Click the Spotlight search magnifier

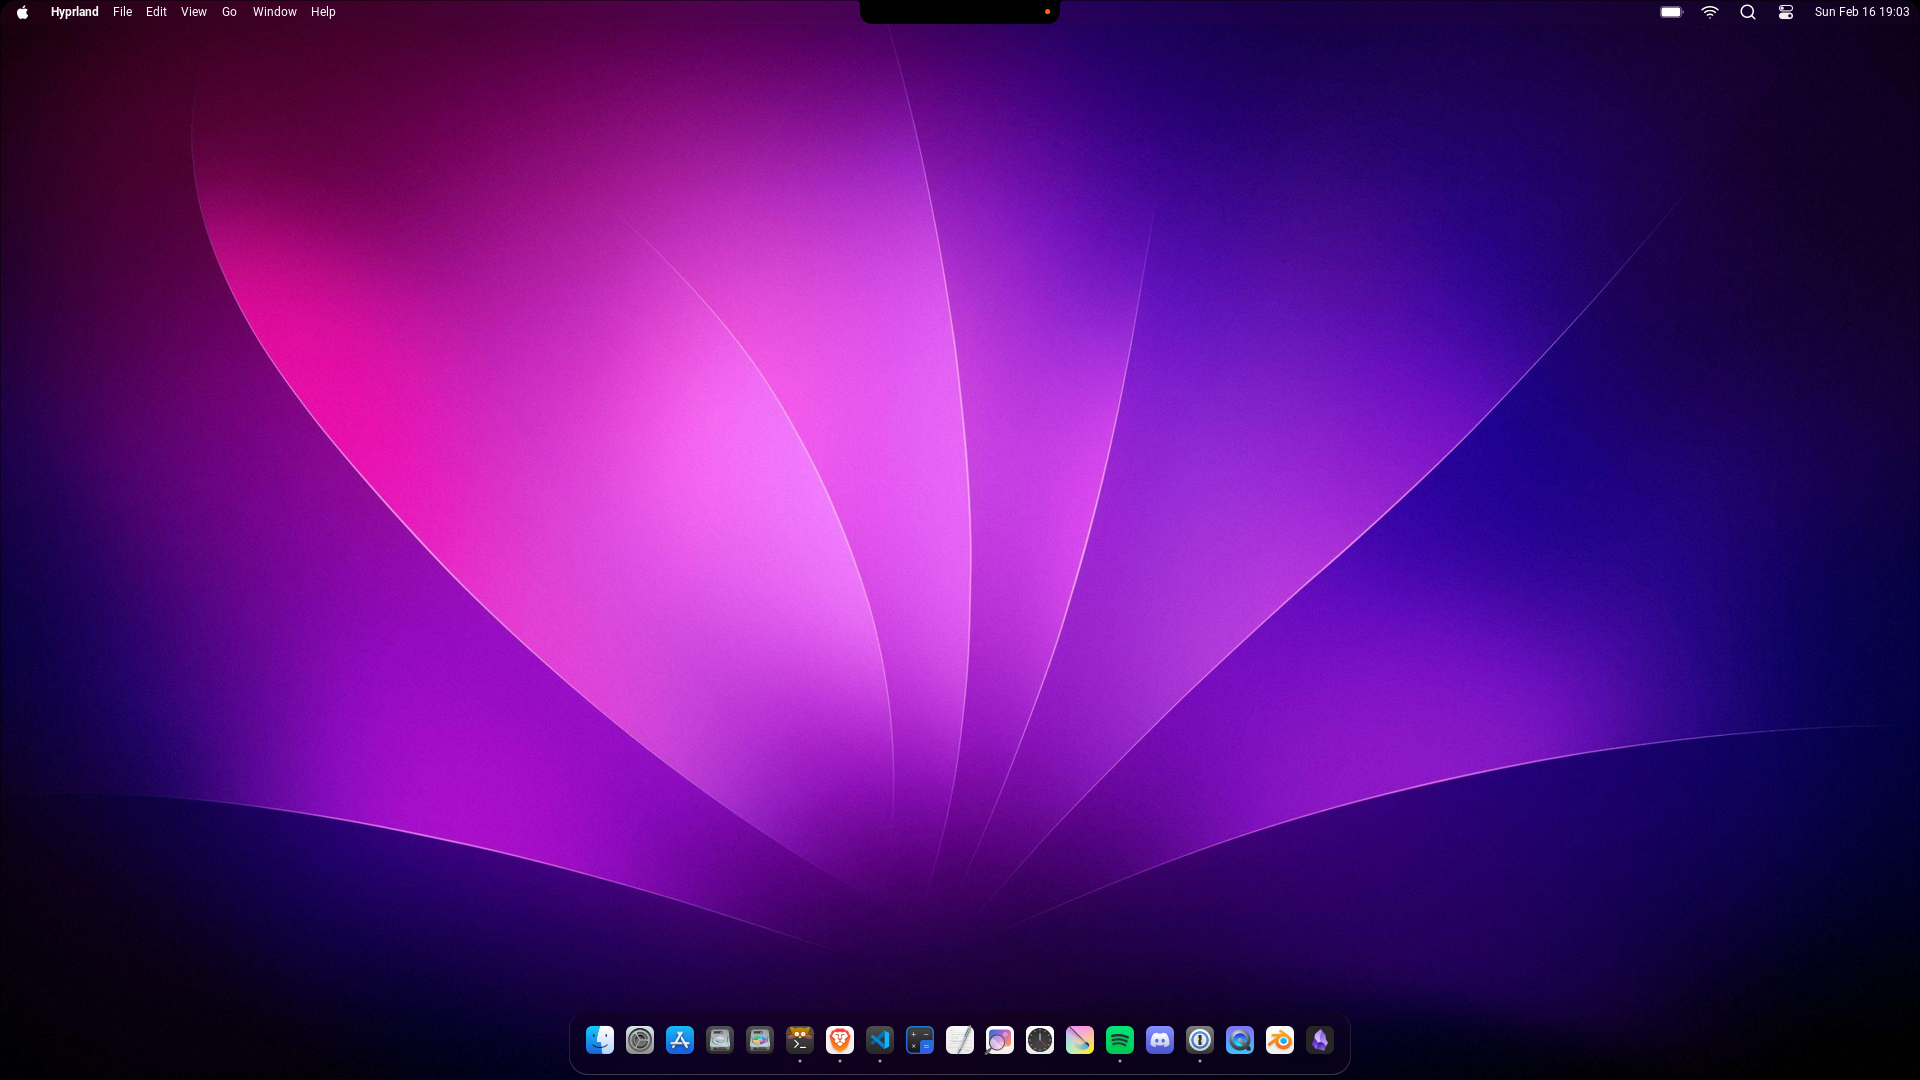point(1748,12)
